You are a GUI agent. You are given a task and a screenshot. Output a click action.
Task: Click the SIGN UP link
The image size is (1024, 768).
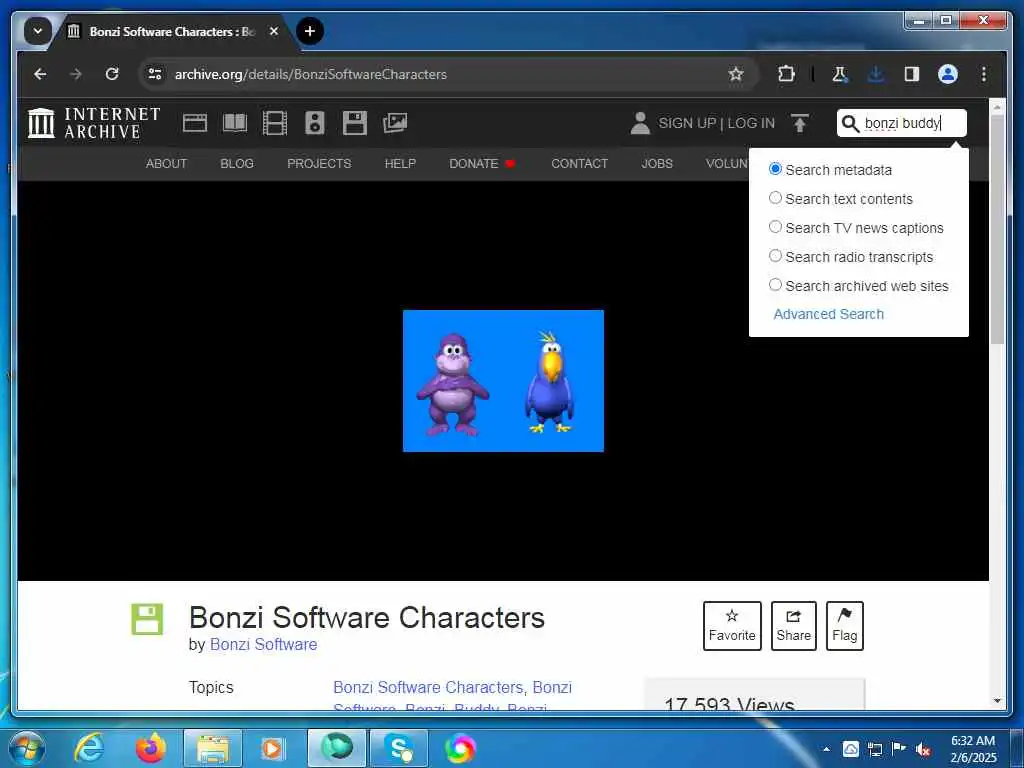coord(688,123)
